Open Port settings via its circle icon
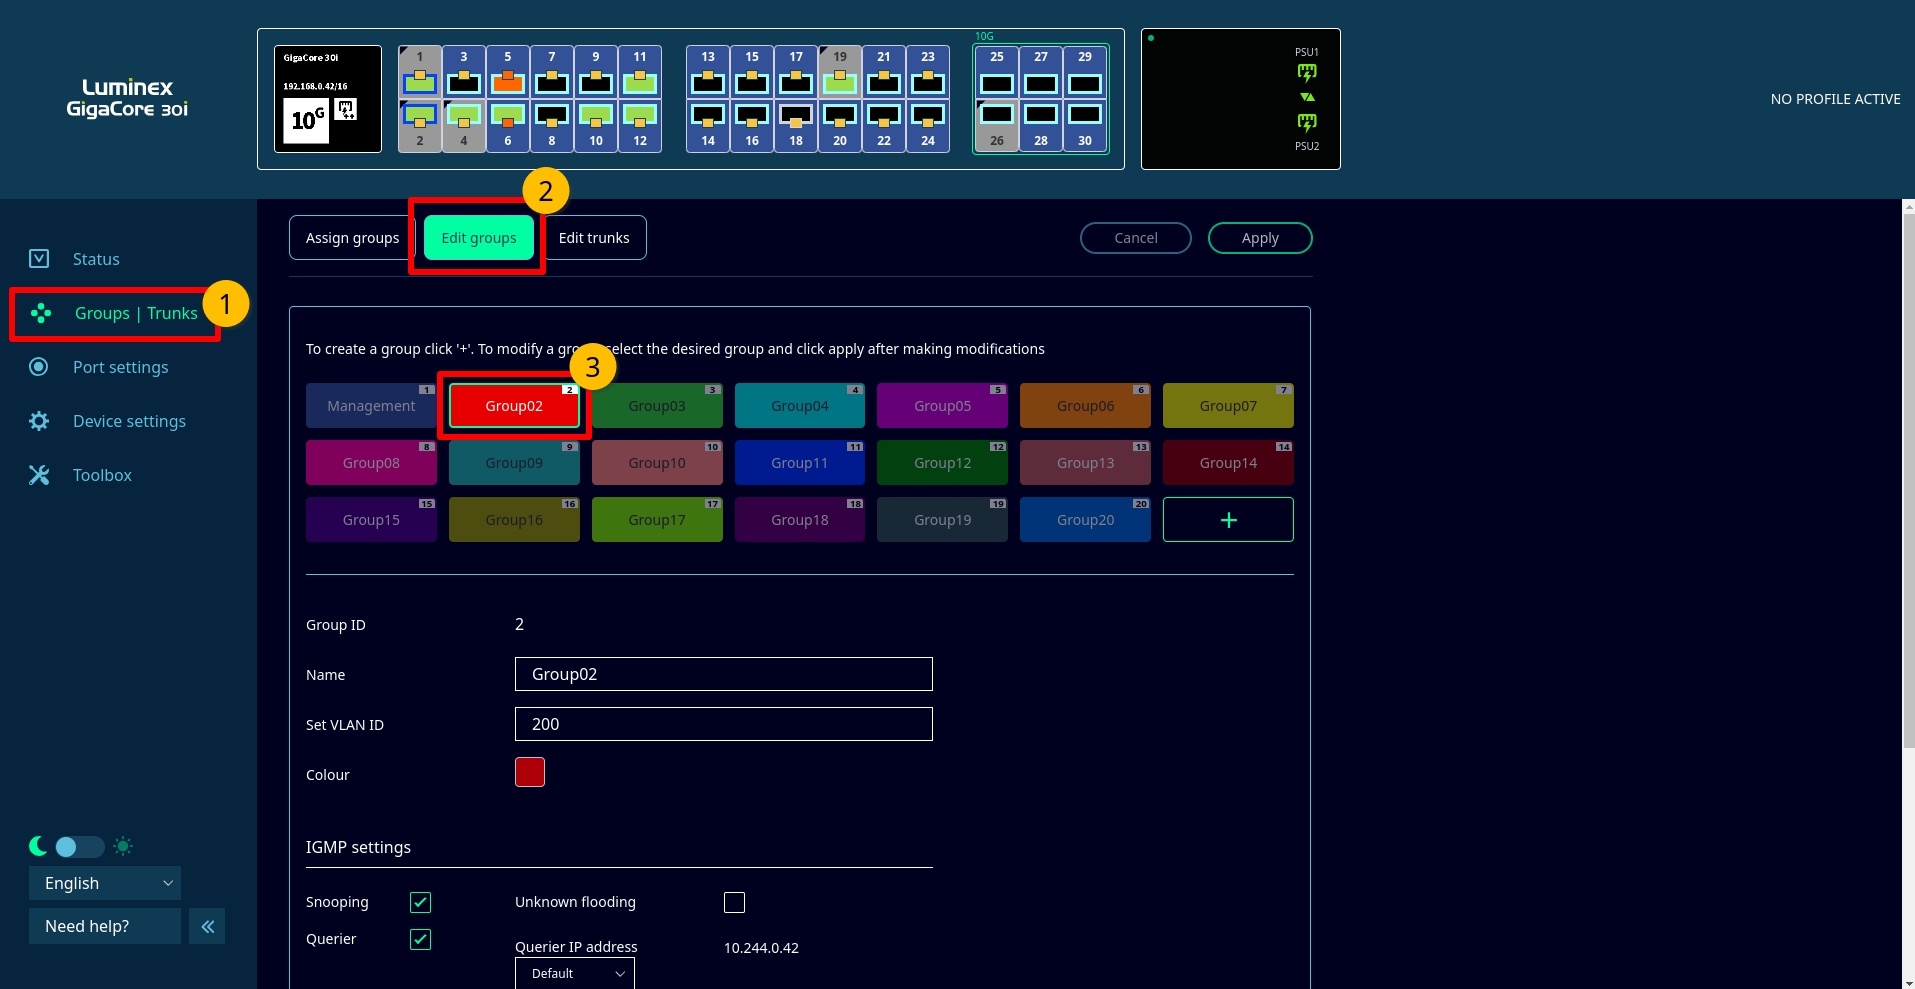This screenshot has width=1915, height=989. tap(39, 367)
